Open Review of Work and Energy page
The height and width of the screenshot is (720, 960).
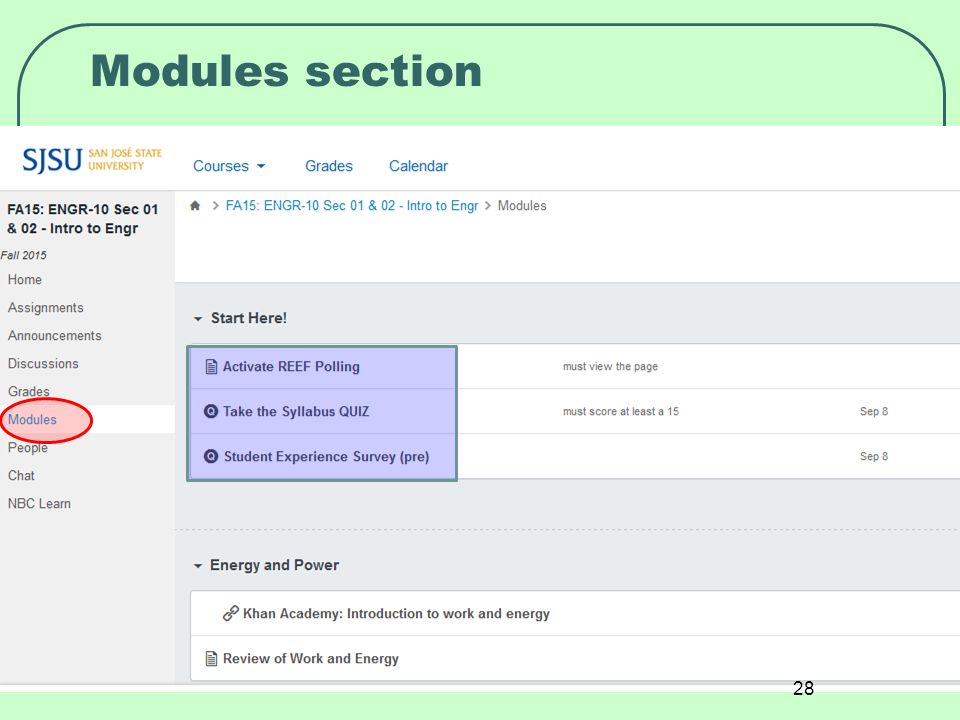310,659
